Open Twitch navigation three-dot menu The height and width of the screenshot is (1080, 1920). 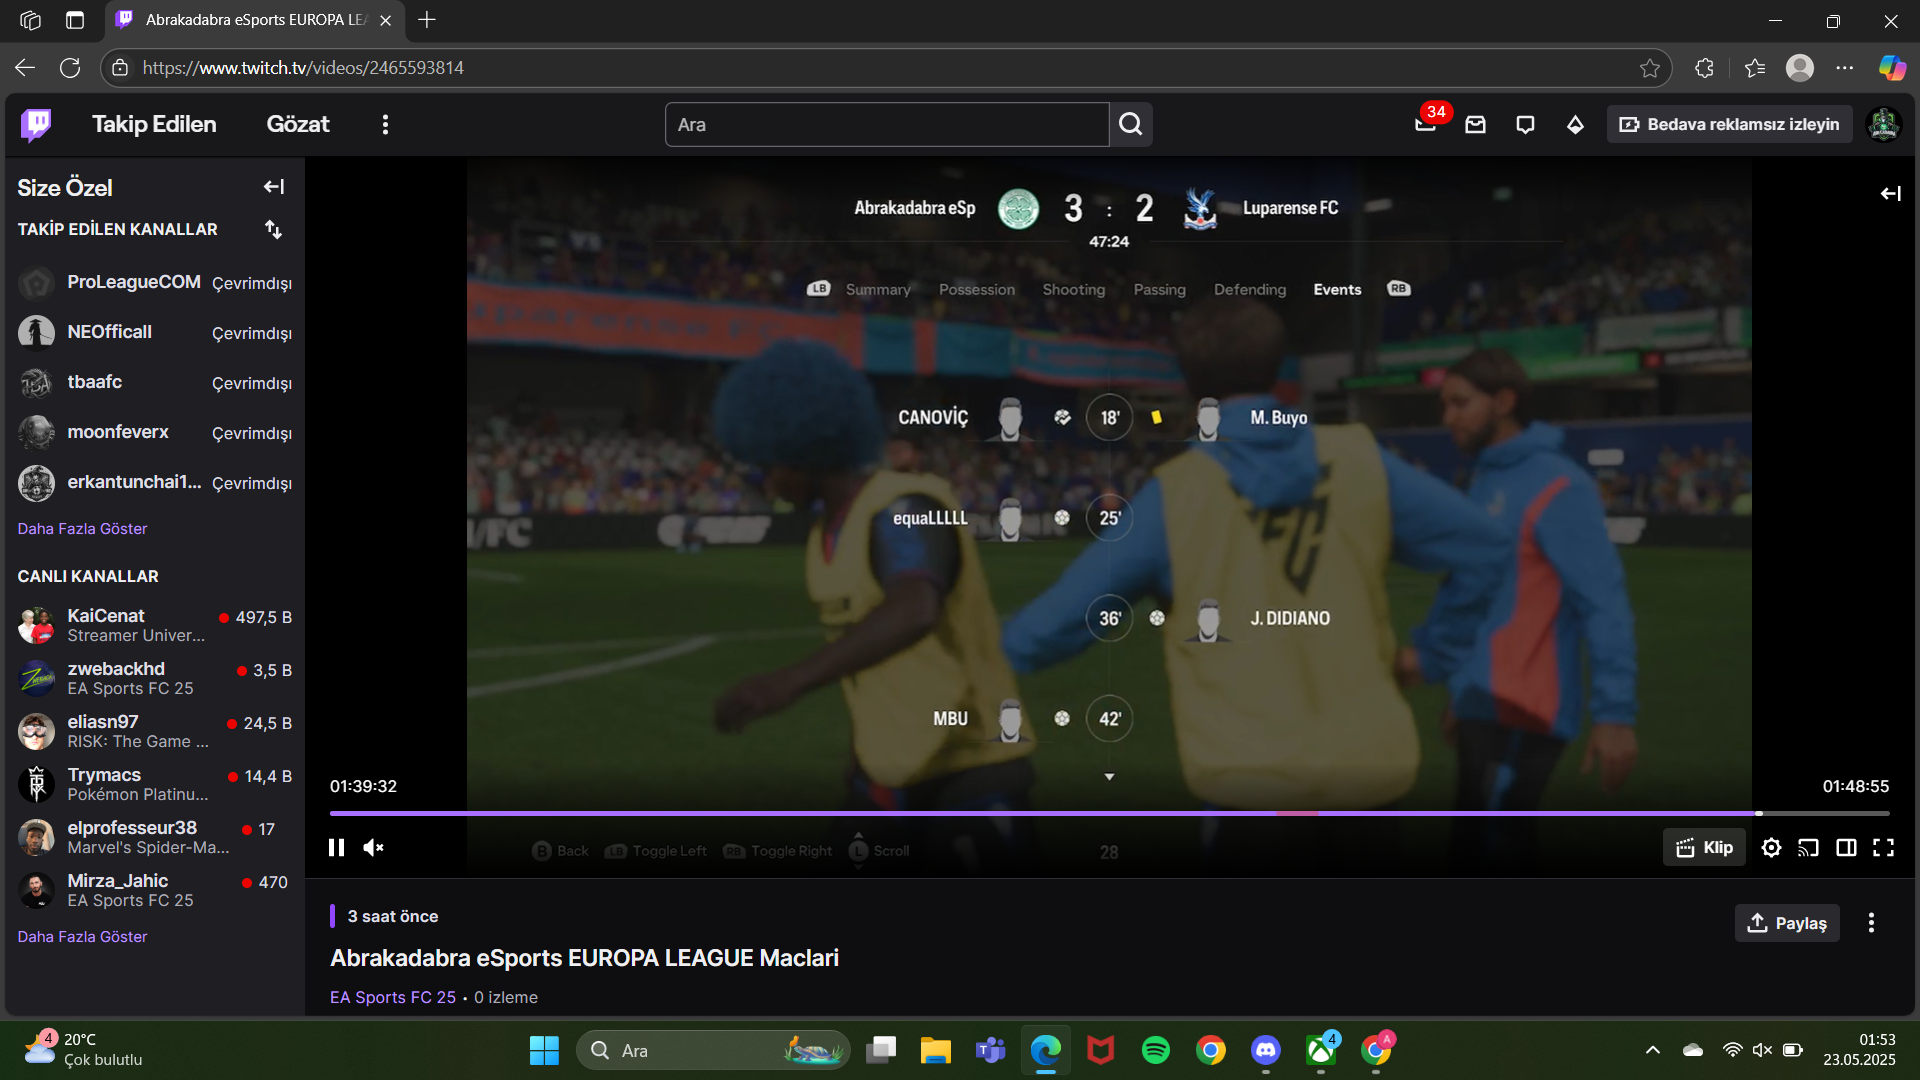pyautogui.click(x=385, y=124)
